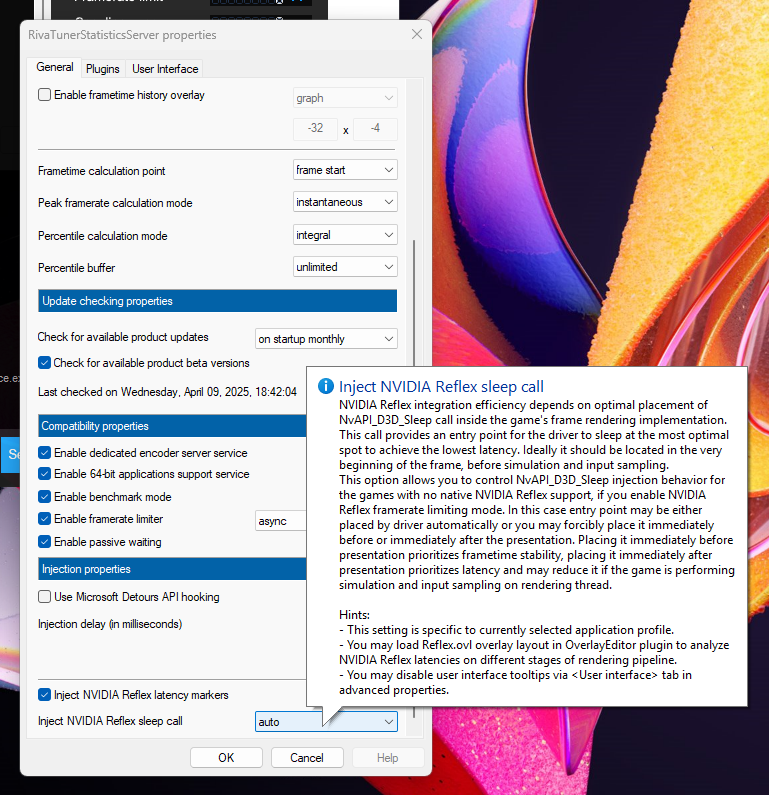769x795 pixels.
Task: Open Percentile buffer dropdown
Action: (345, 267)
